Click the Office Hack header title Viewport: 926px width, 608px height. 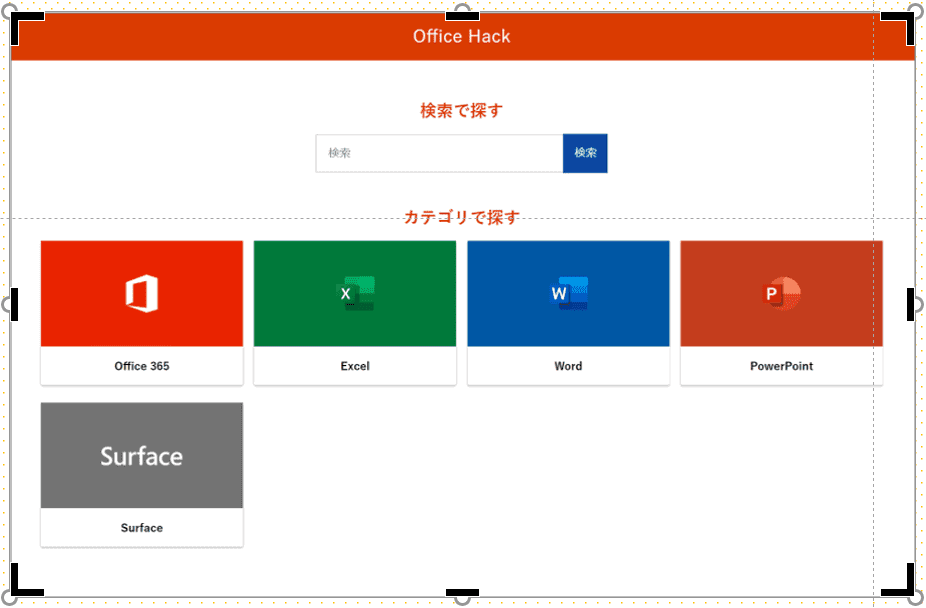461,36
